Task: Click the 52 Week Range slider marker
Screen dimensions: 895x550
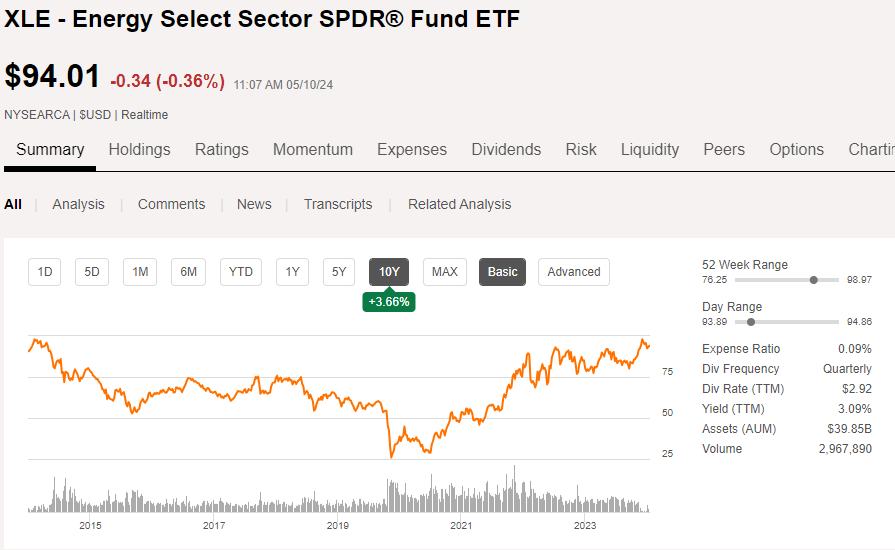Action: click(814, 280)
